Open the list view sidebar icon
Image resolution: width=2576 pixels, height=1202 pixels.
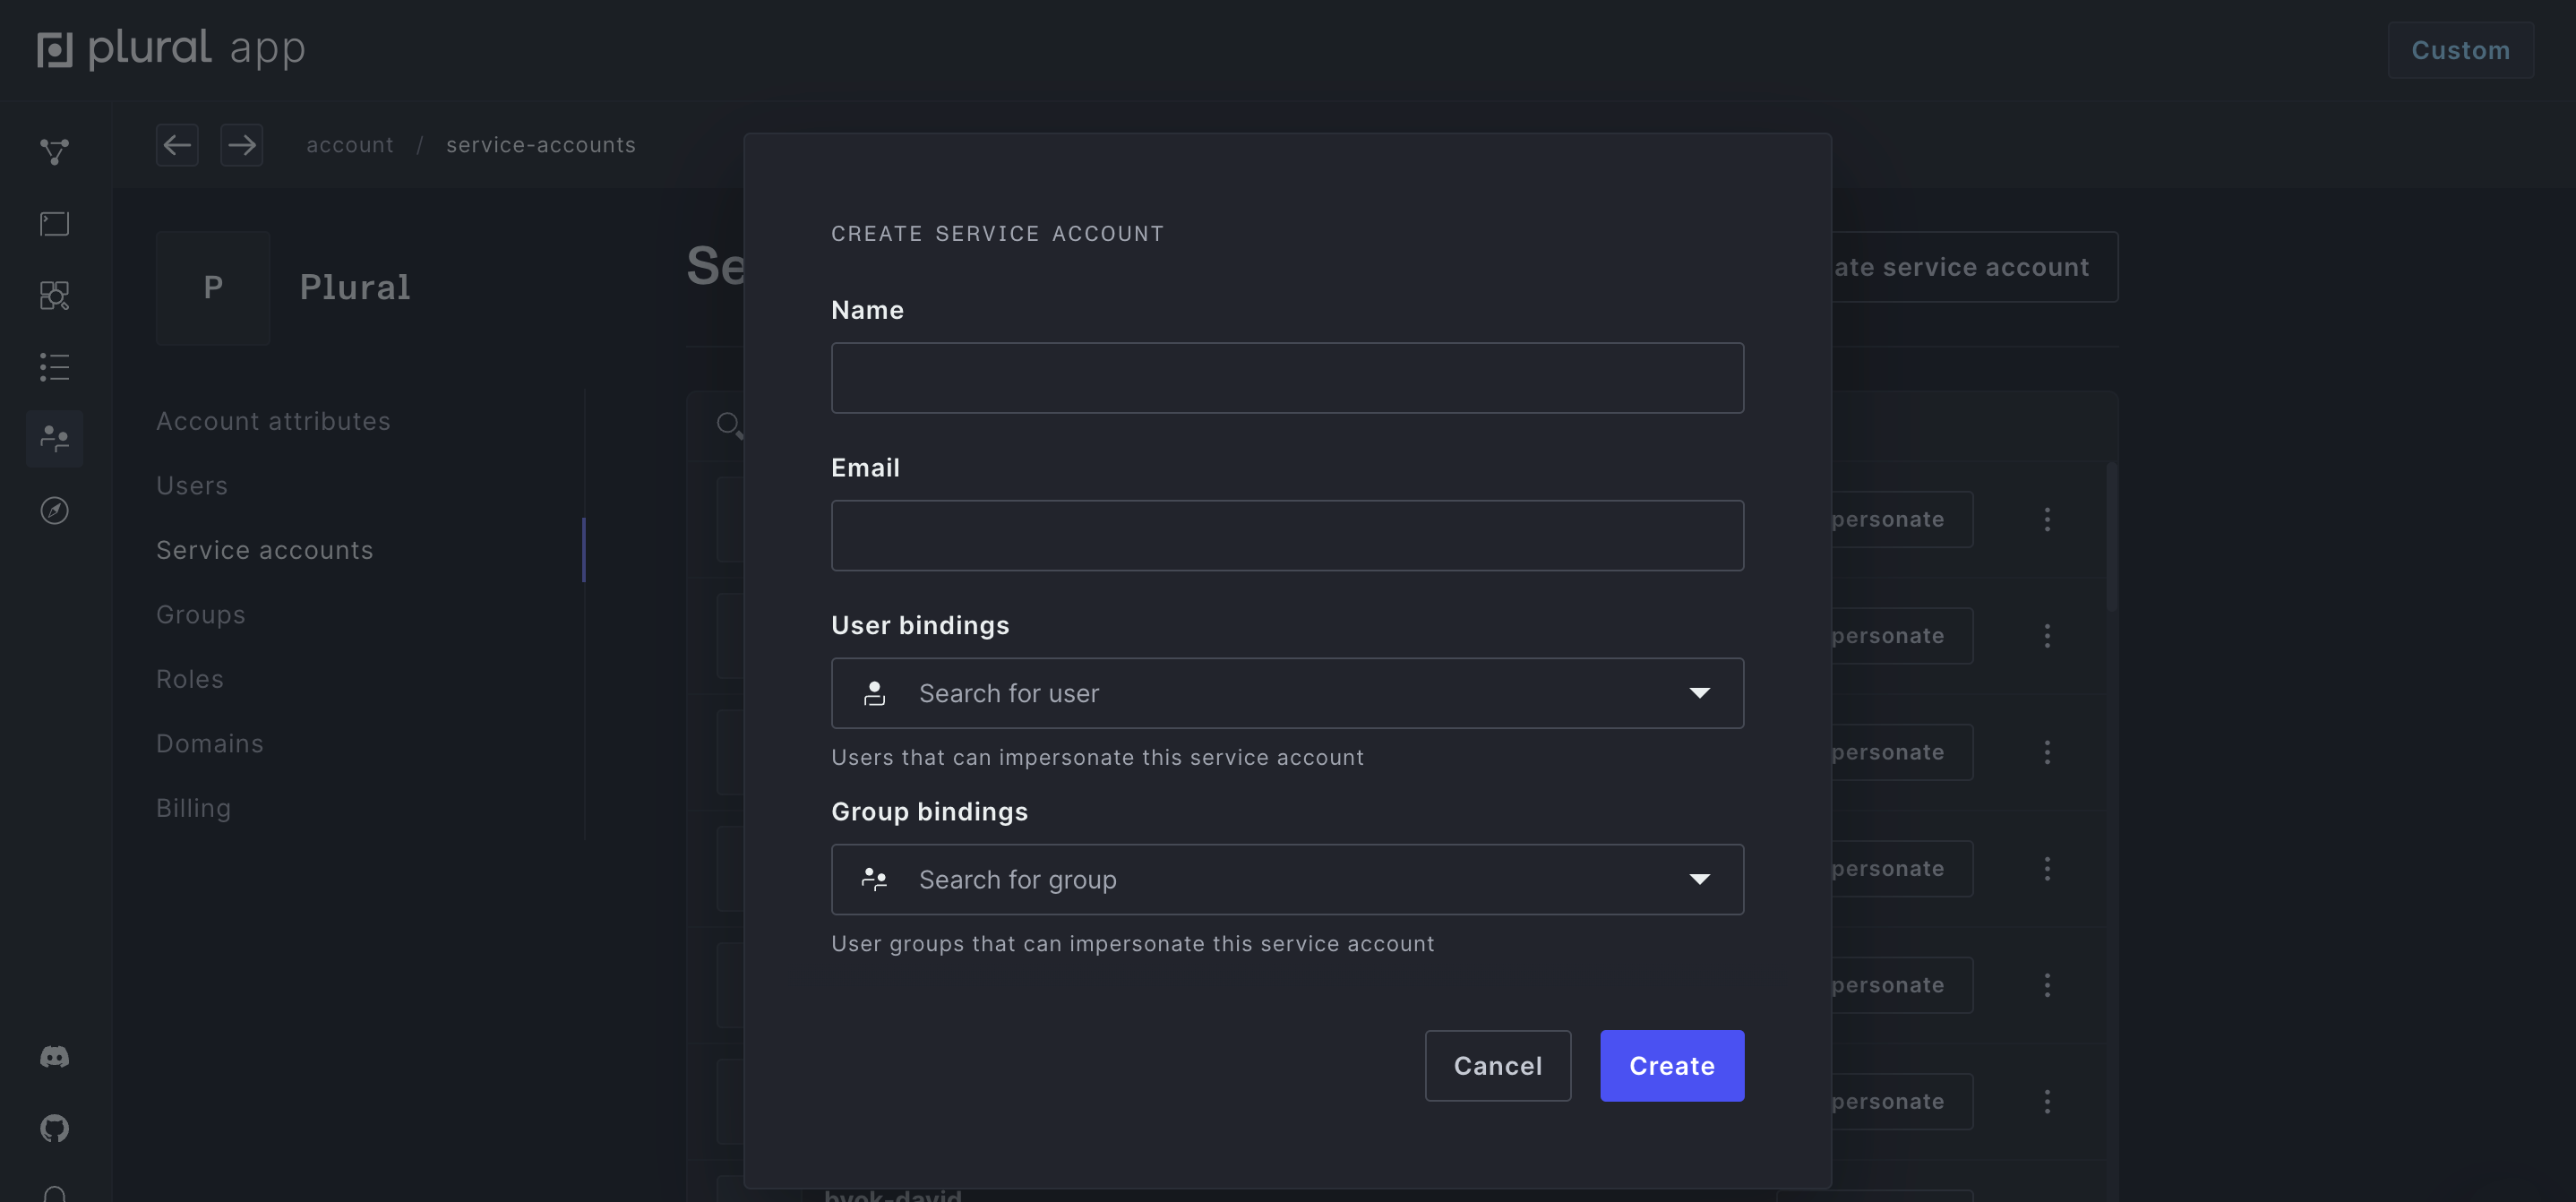tap(54, 367)
